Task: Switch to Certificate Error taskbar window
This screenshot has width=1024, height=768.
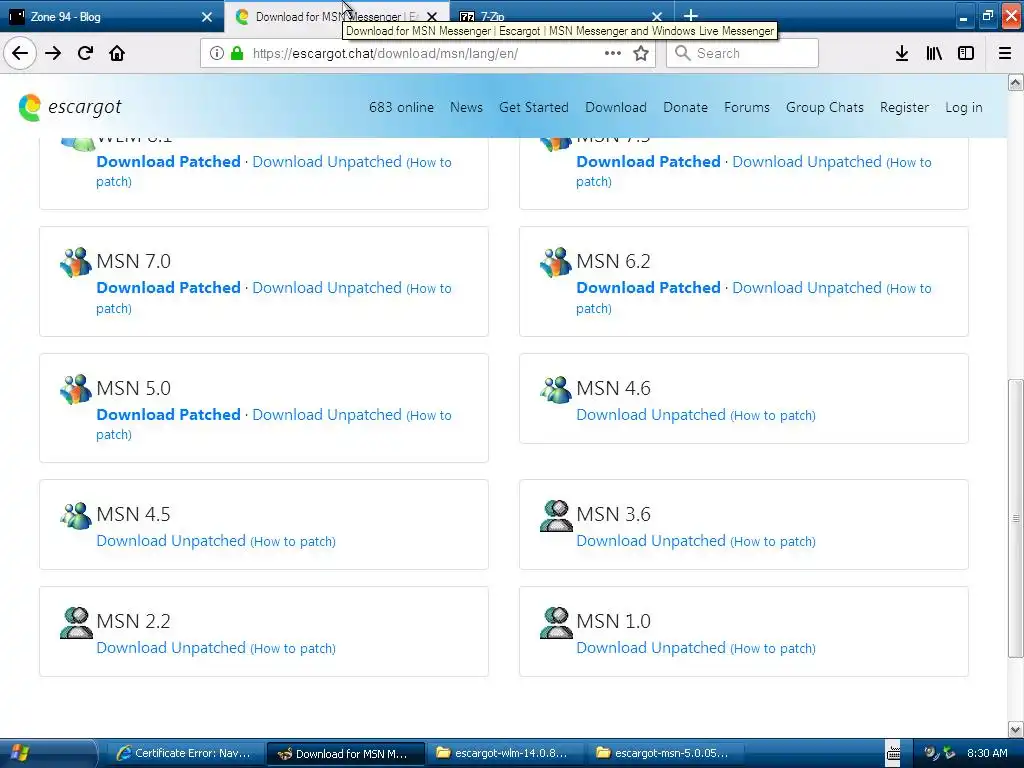Action: pyautogui.click(x=184, y=753)
